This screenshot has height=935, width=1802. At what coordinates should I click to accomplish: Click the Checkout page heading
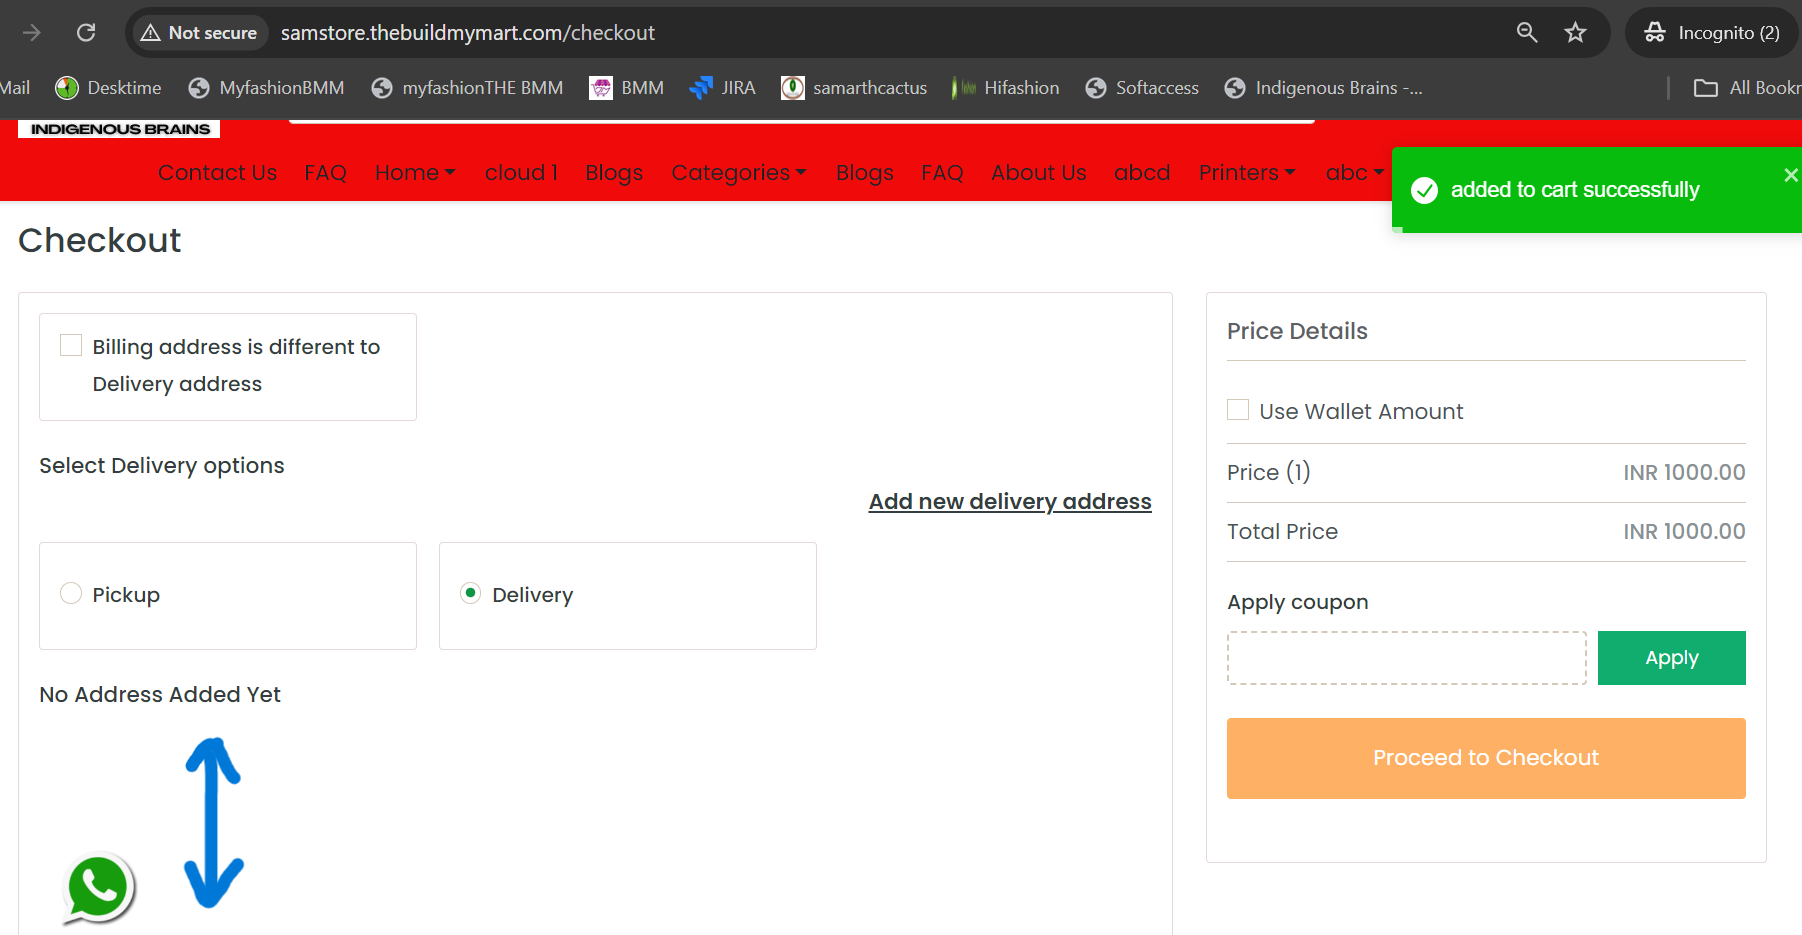(x=100, y=241)
